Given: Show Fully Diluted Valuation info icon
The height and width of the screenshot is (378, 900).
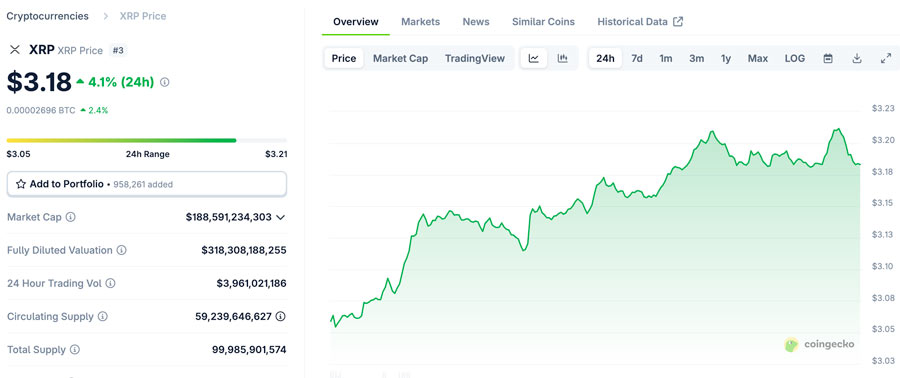Looking at the screenshot, I should pos(122,250).
